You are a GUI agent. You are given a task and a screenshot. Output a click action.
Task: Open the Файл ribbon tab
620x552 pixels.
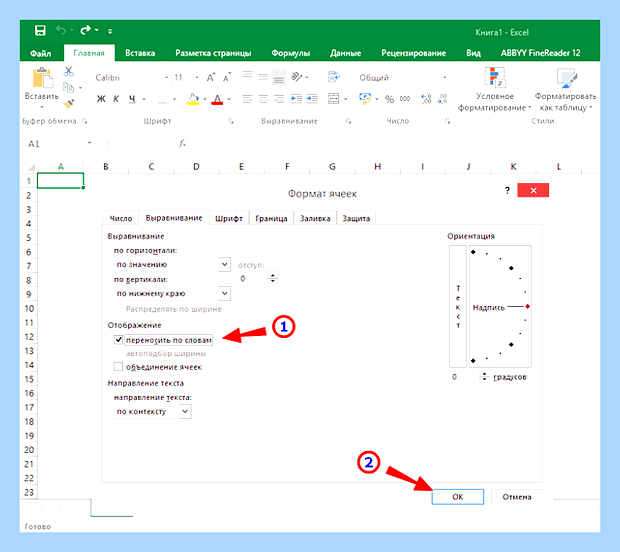(x=41, y=53)
